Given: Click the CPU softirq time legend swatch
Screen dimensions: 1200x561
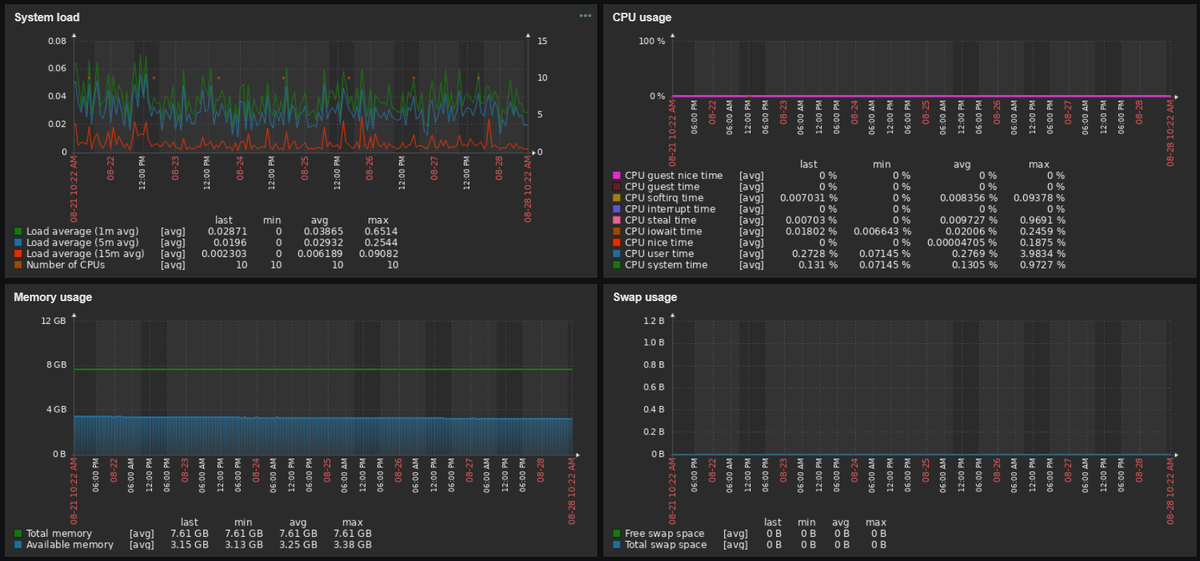Looking at the screenshot, I should (616, 198).
